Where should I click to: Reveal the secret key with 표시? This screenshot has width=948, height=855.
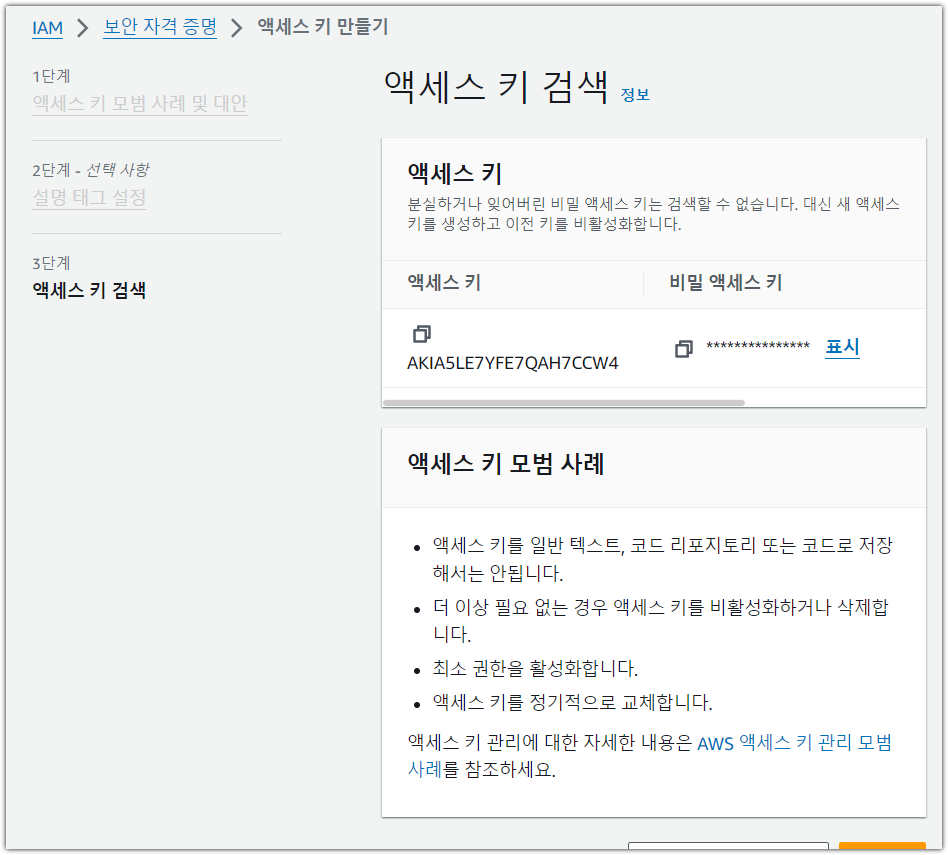click(x=842, y=347)
